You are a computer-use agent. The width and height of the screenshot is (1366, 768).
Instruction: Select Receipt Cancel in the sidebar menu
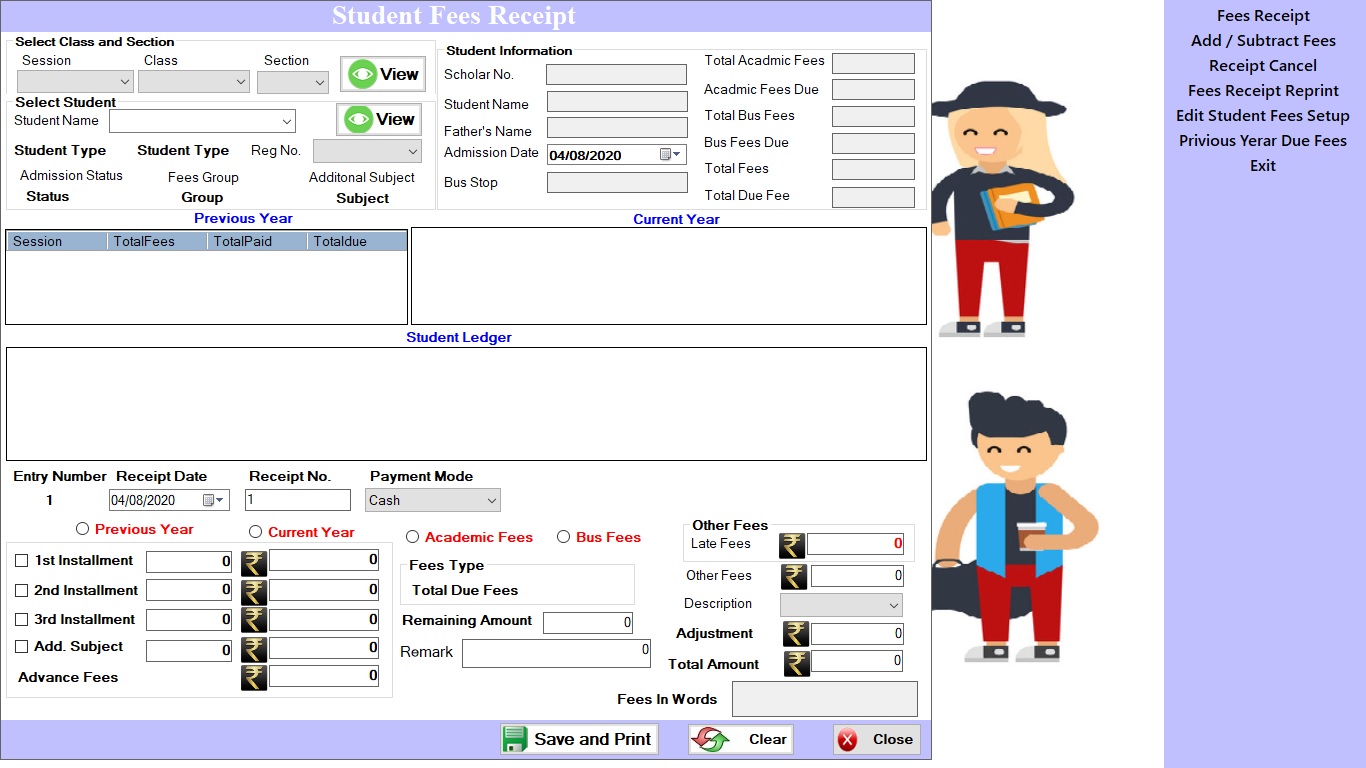pos(1263,65)
